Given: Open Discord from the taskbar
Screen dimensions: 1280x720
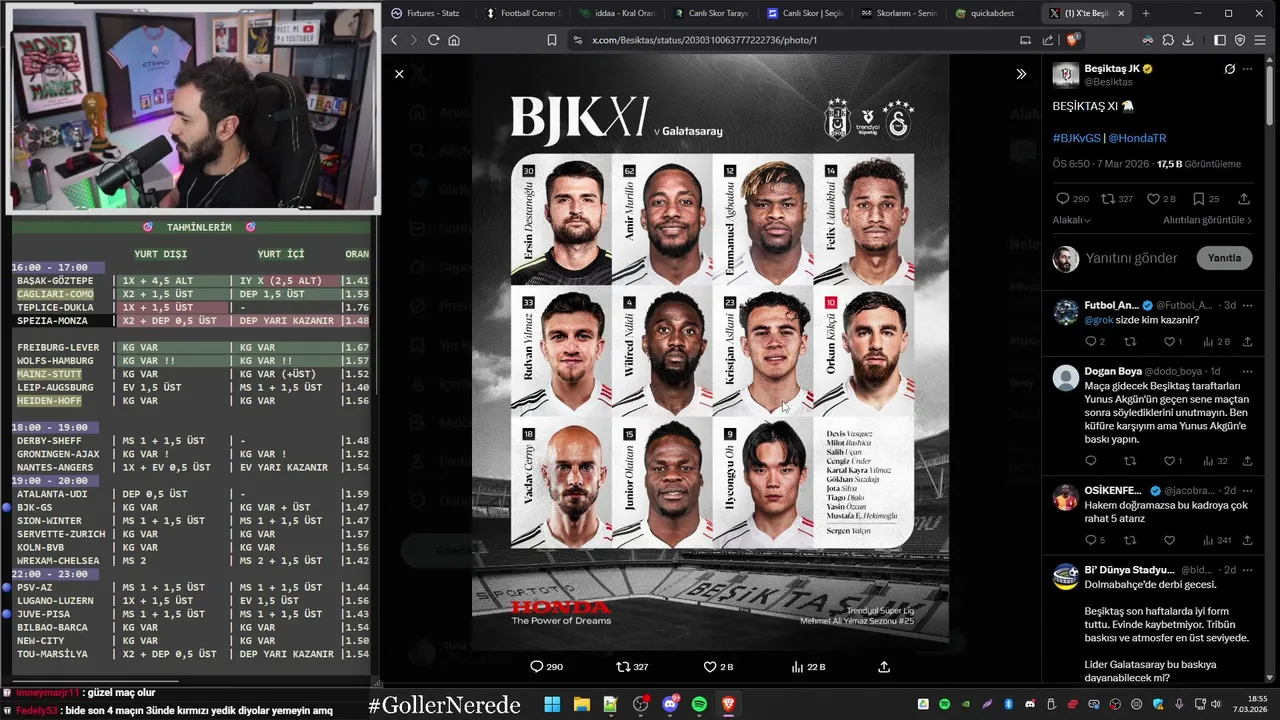Looking at the screenshot, I should (670, 705).
